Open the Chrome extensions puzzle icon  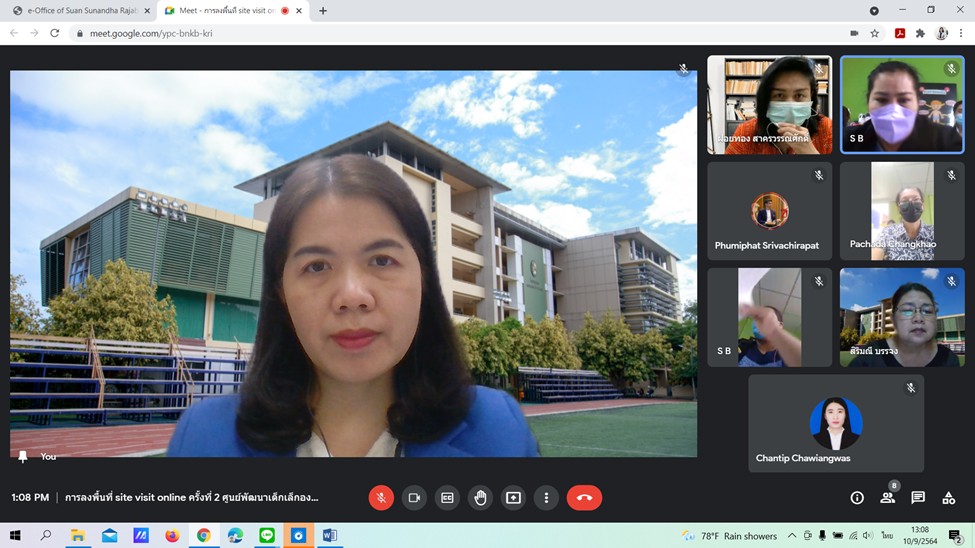pyautogui.click(x=920, y=33)
